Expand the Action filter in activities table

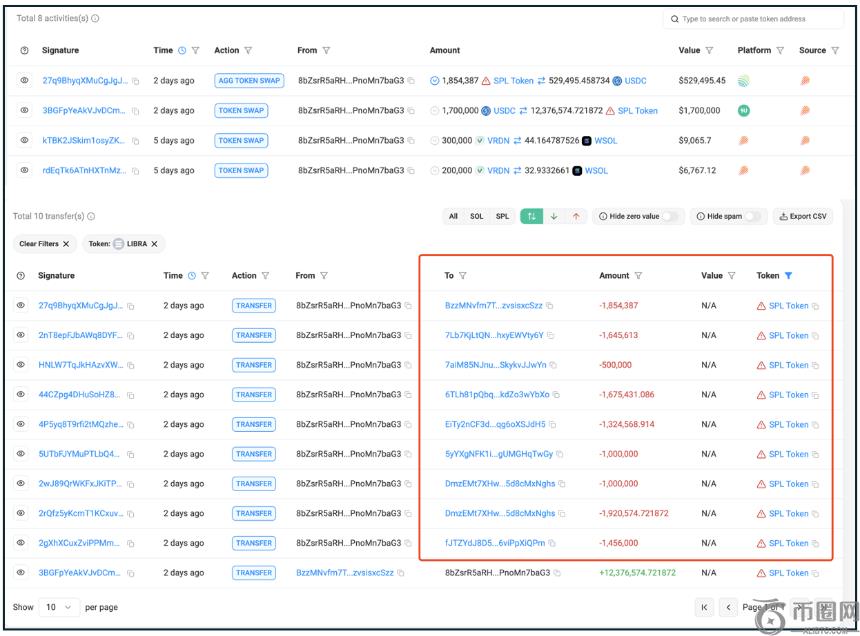[x=248, y=50]
